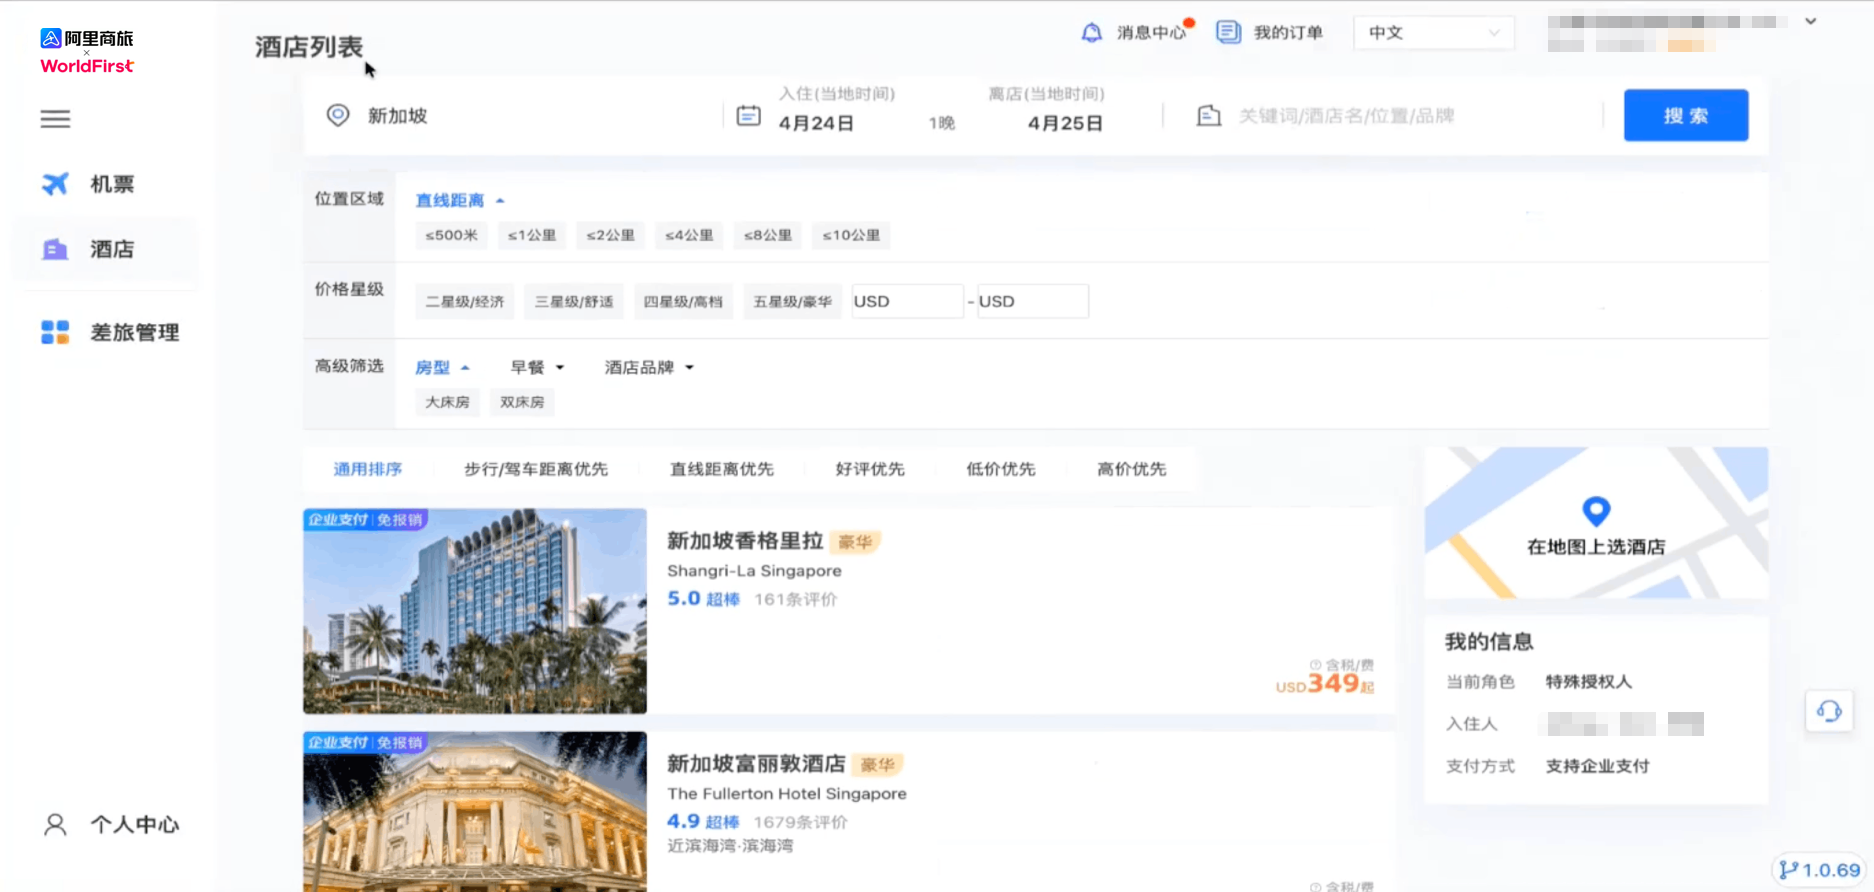Open the 中文 language dropdown
The height and width of the screenshot is (892, 1874).
[x=1433, y=33]
